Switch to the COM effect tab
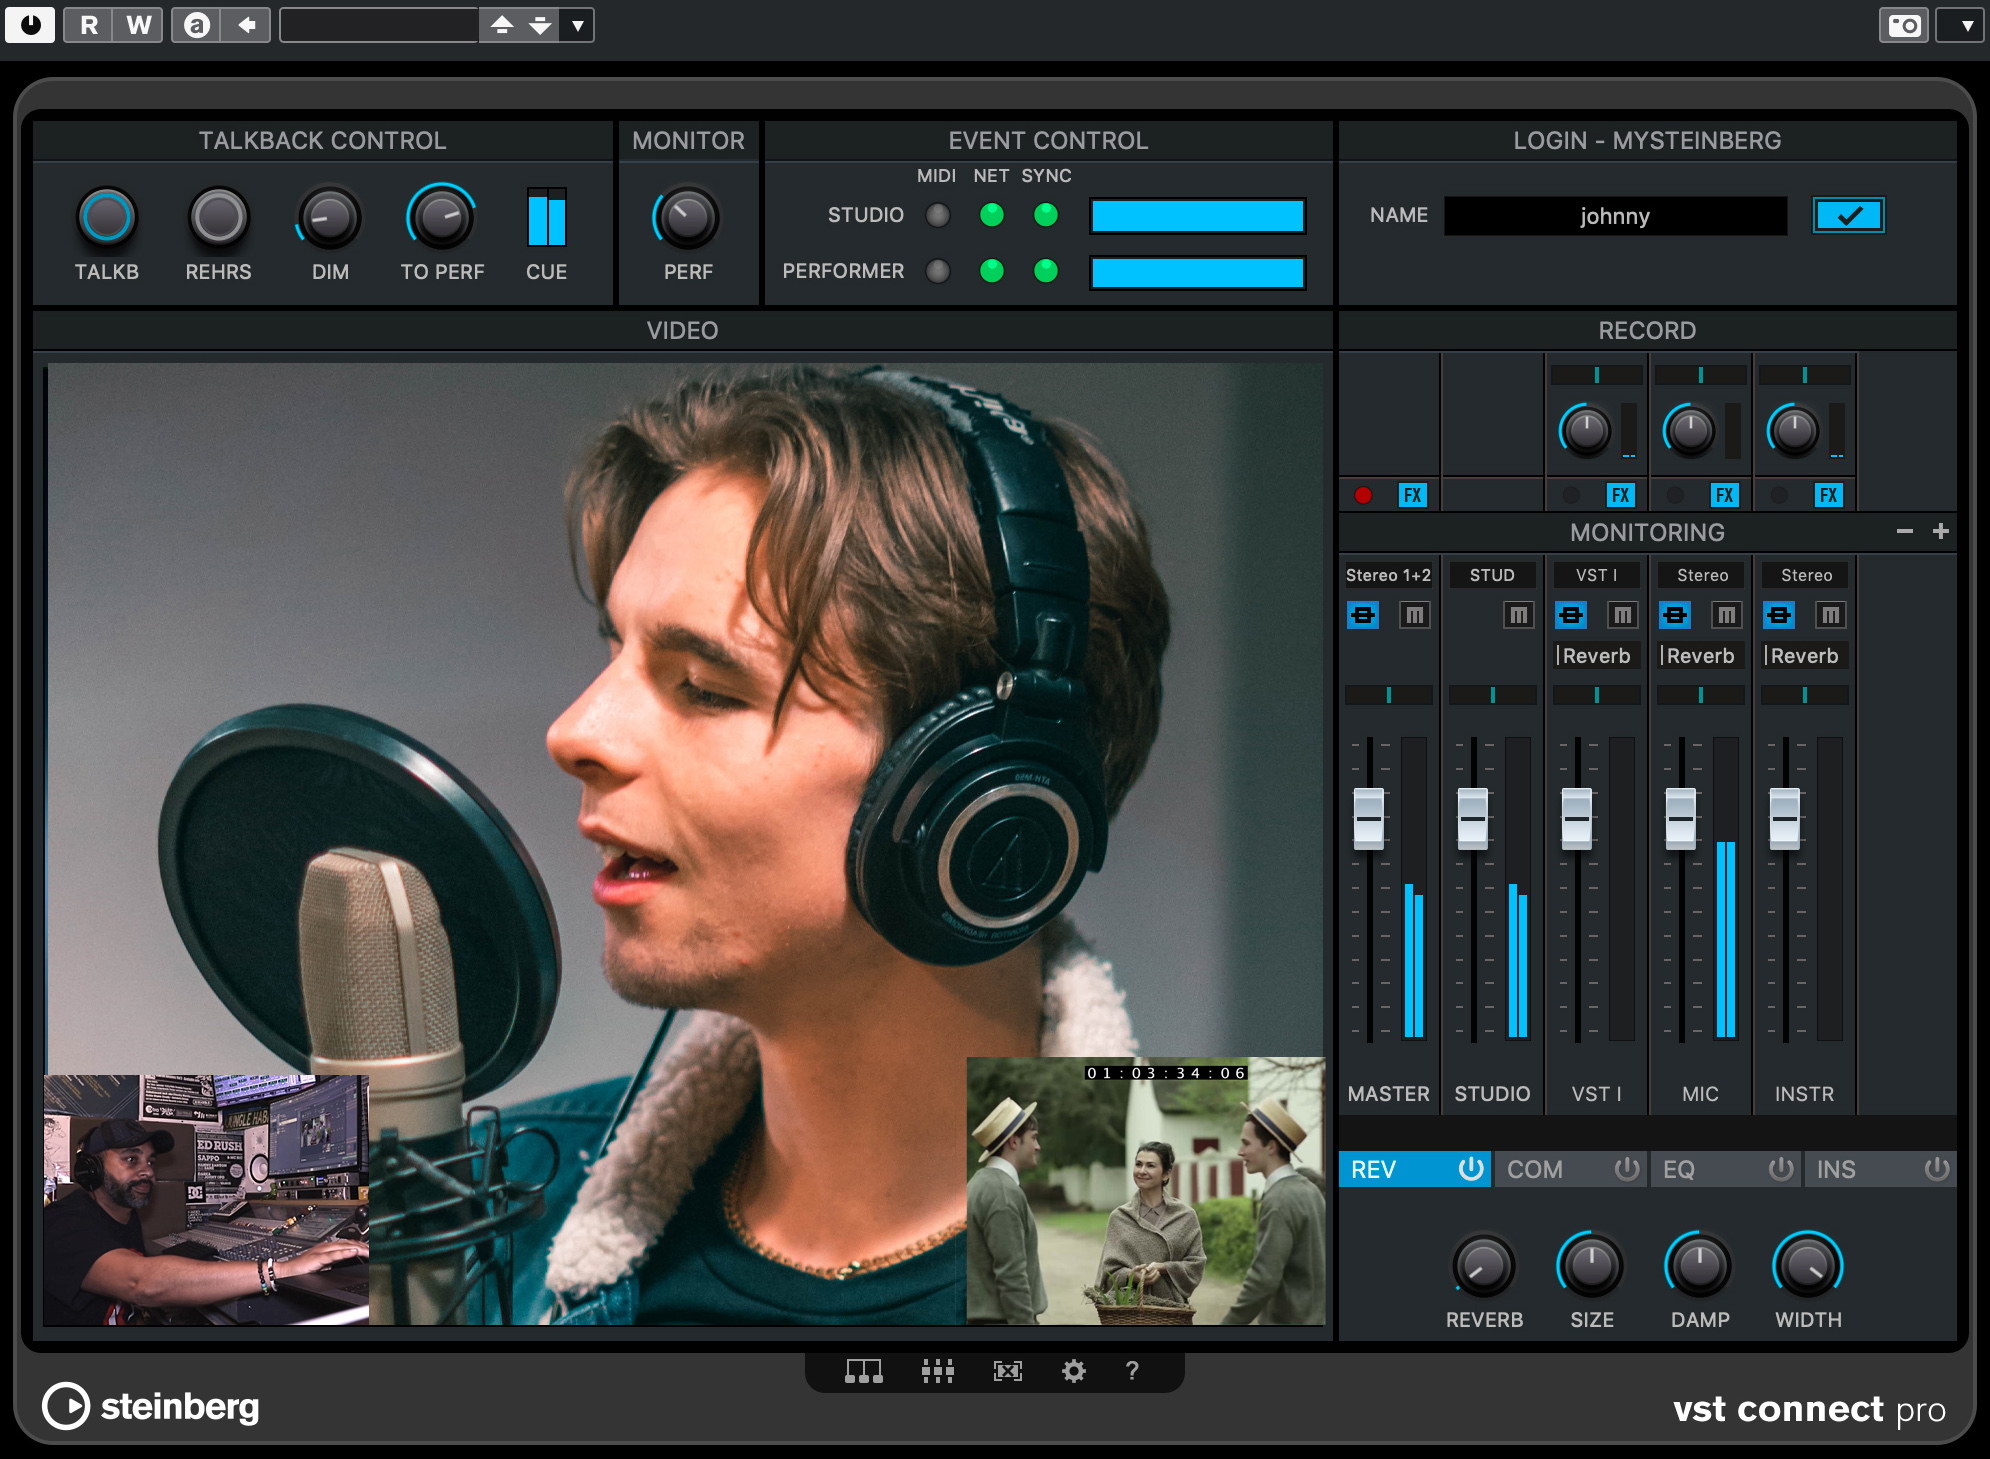The image size is (1990, 1459). pyautogui.click(x=1535, y=1169)
